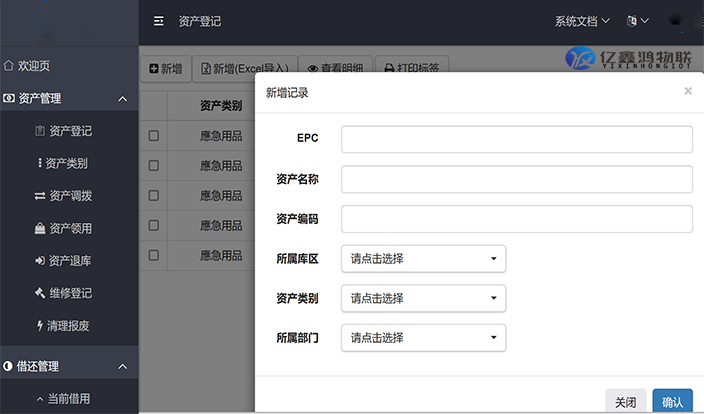
Task: Open 当前借用 in the sidebar
Action: (69, 398)
